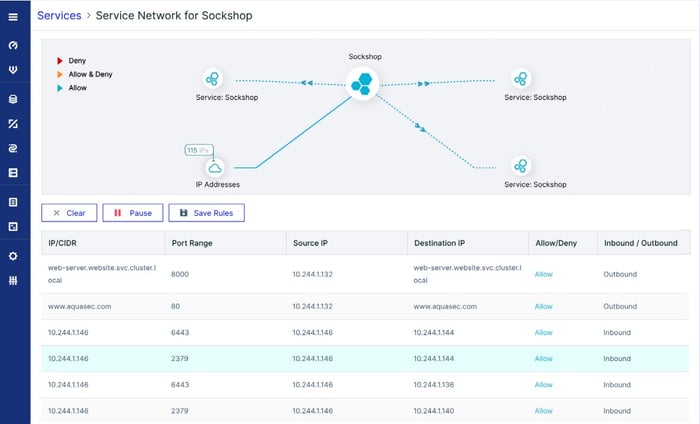Click the Save Rules button
The width and height of the screenshot is (700, 424).
click(x=206, y=213)
